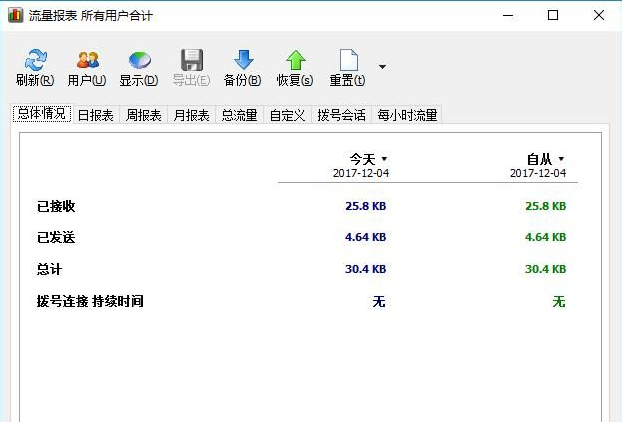Open the 今天 period dropdown arrow
The height and width of the screenshot is (422, 622).
pyautogui.click(x=384, y=159)
